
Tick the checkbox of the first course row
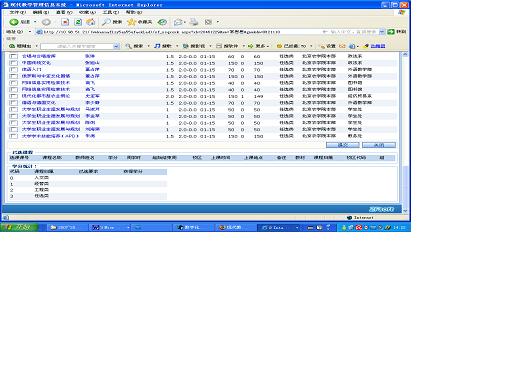coord(14,56)
